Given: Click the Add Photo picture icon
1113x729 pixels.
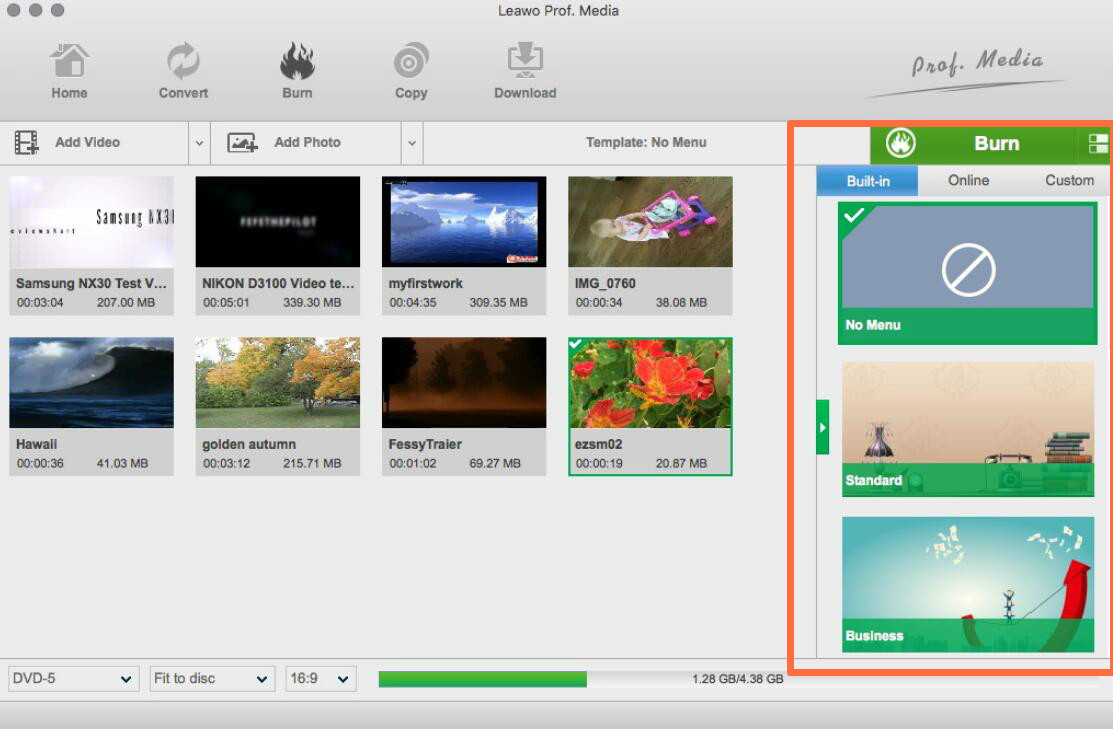Looking at the screenshot, I should point(243,143).
